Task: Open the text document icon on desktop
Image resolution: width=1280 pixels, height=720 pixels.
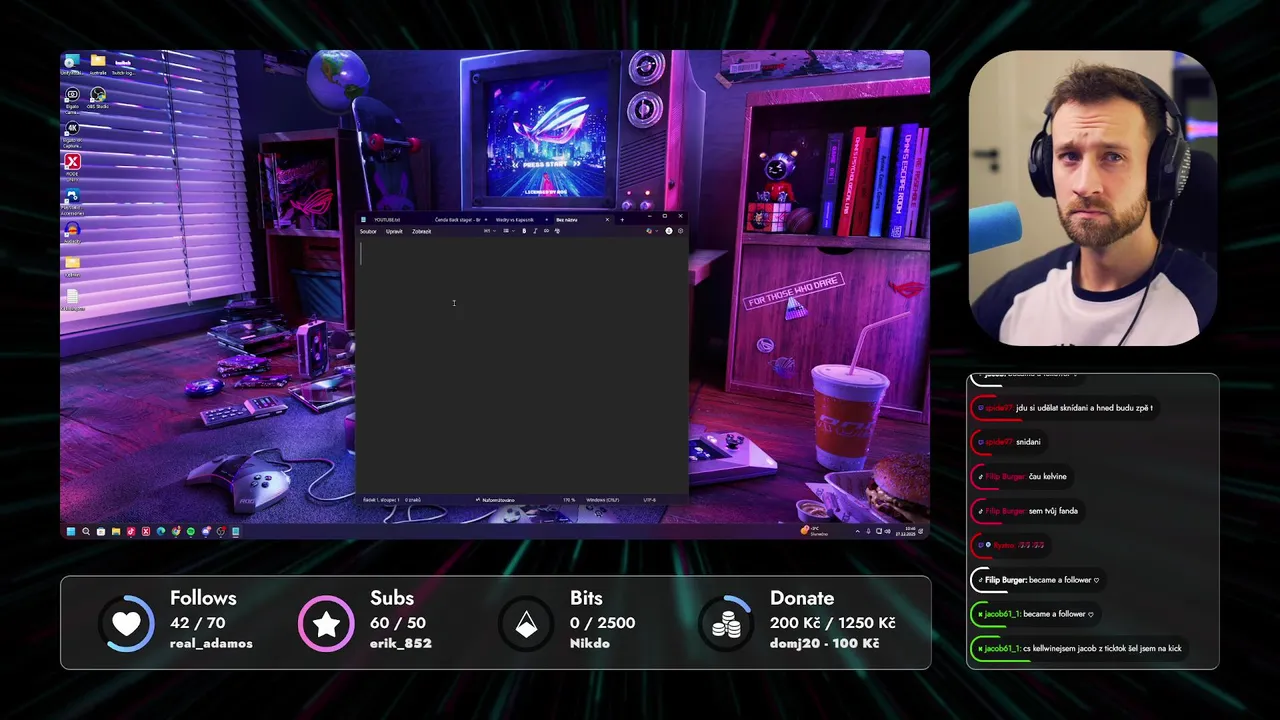Action: [x=72, y=300]
